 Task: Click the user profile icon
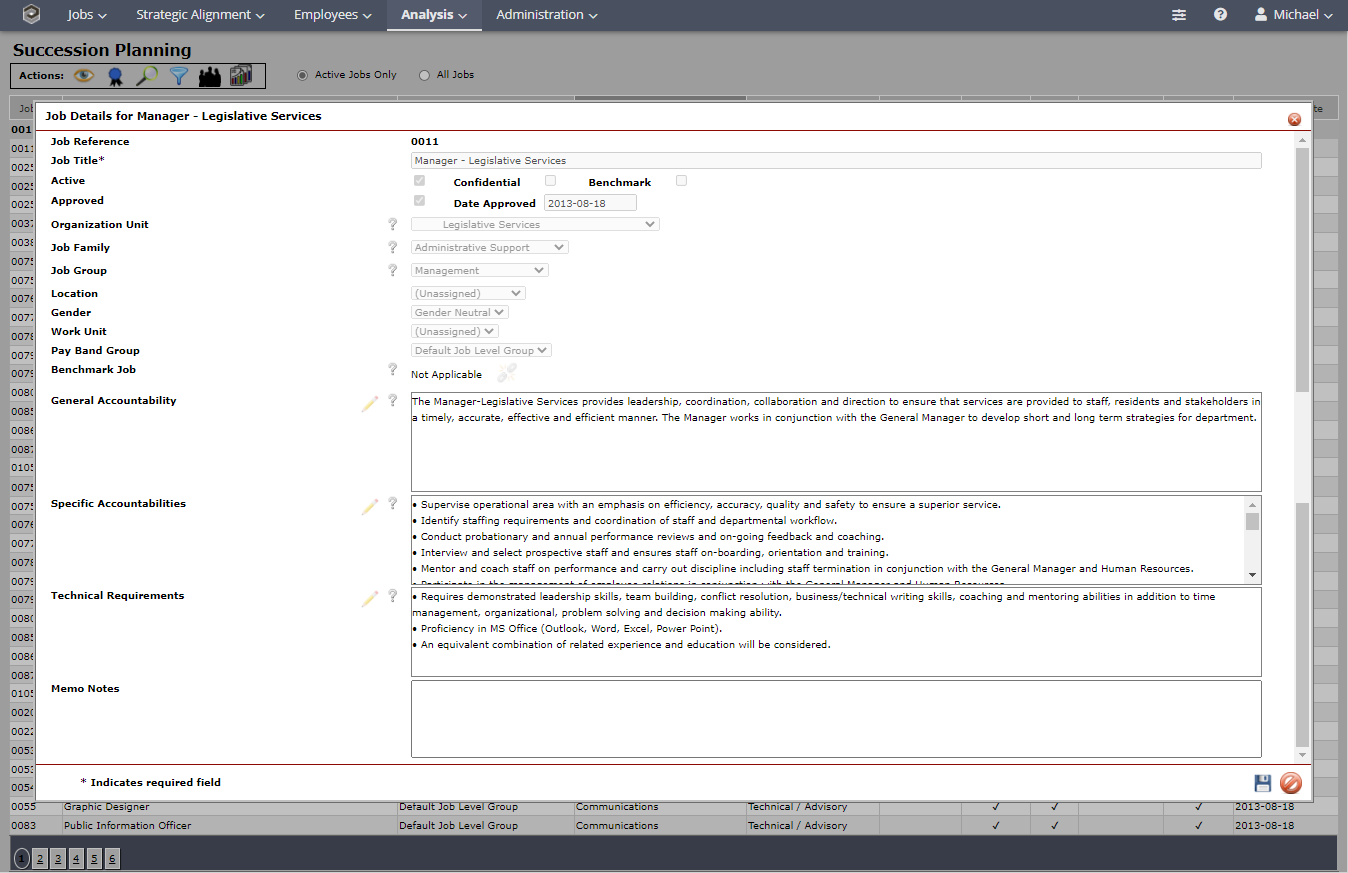pos(1261,15)
